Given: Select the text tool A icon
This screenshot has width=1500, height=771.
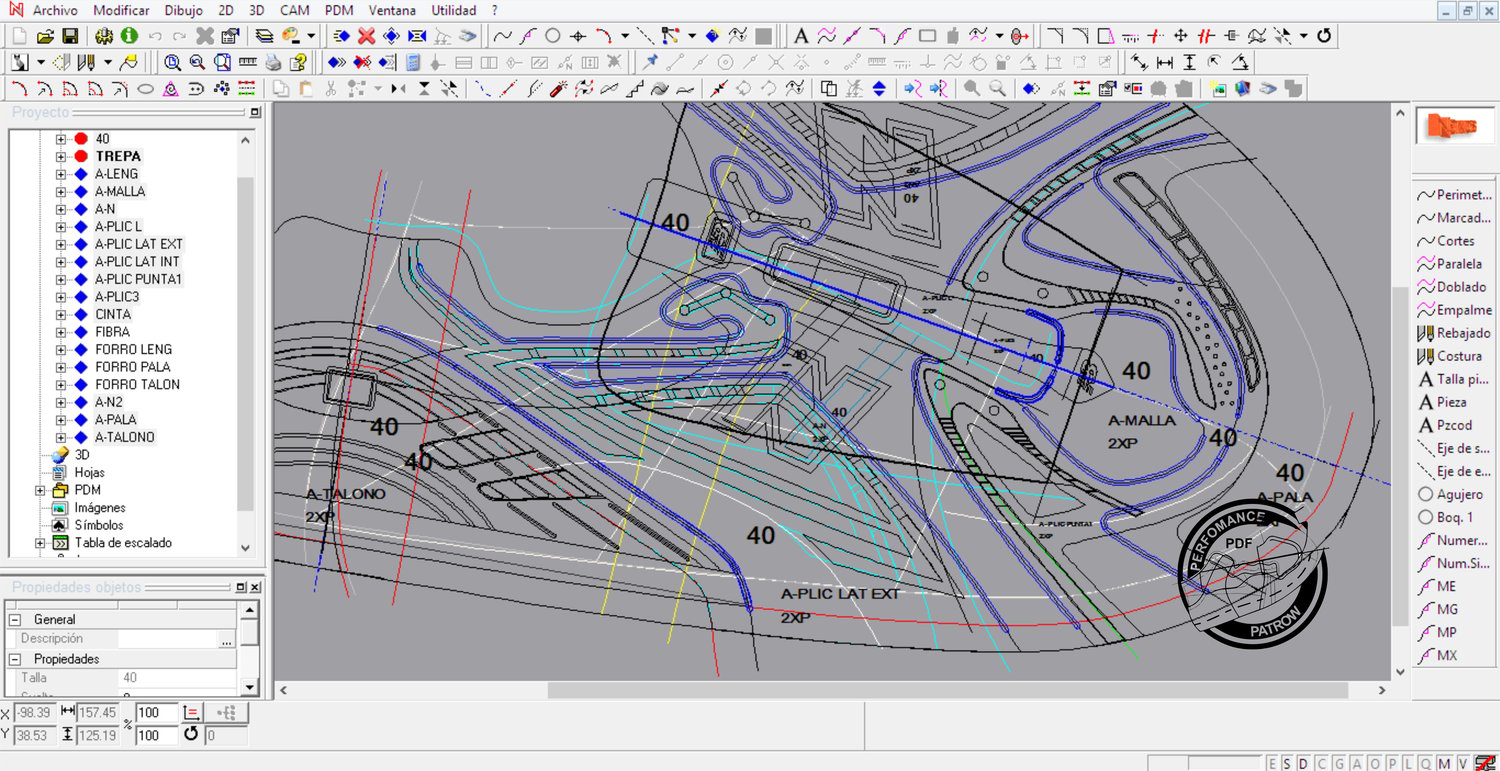Looking at the screenshot, I should pyautogui.click(x=801, y=36).
